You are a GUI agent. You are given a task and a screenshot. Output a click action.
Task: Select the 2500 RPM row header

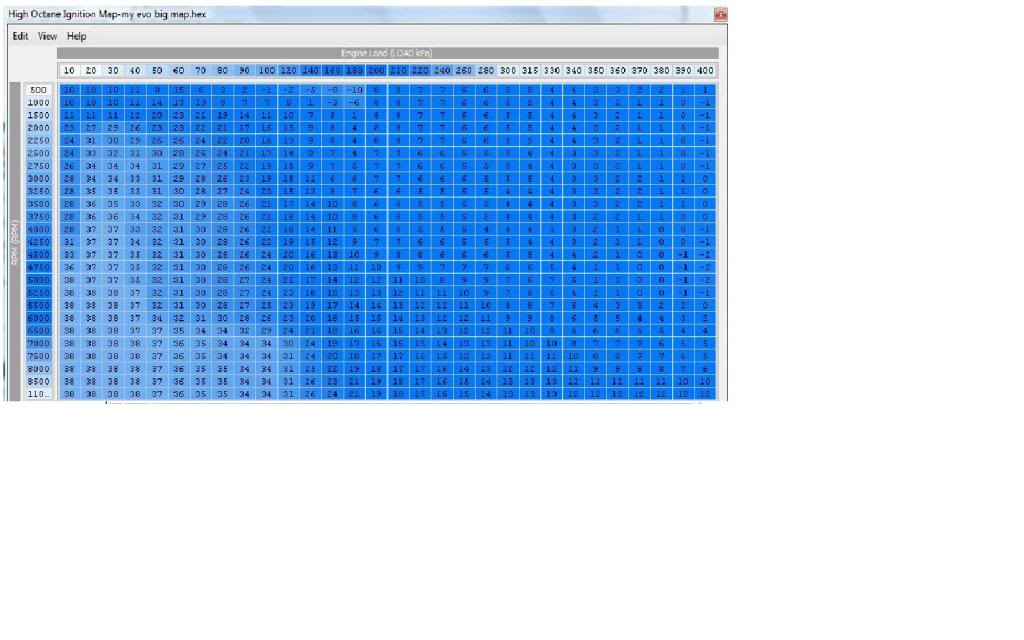(x=39, y=153)
